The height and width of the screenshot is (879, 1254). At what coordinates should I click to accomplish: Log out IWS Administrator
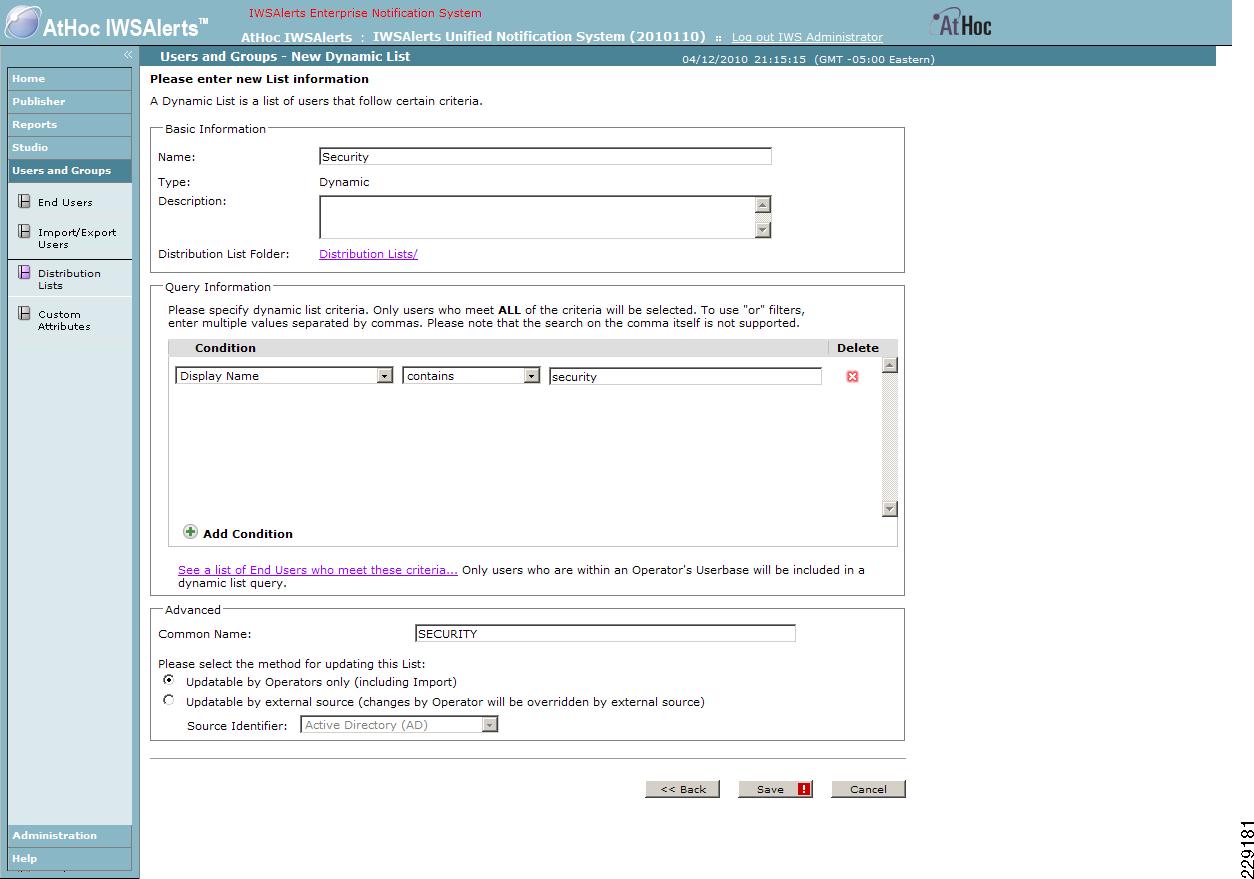(807, 37)
